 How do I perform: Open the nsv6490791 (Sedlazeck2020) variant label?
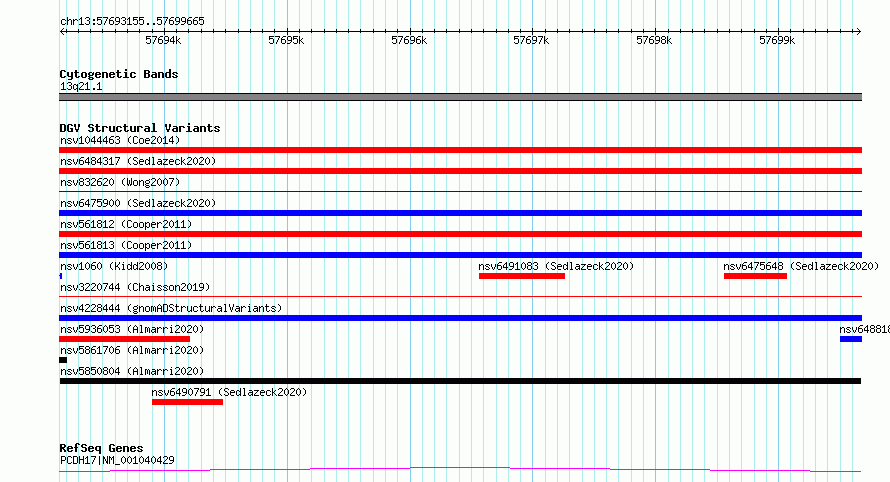click(229, 392)
